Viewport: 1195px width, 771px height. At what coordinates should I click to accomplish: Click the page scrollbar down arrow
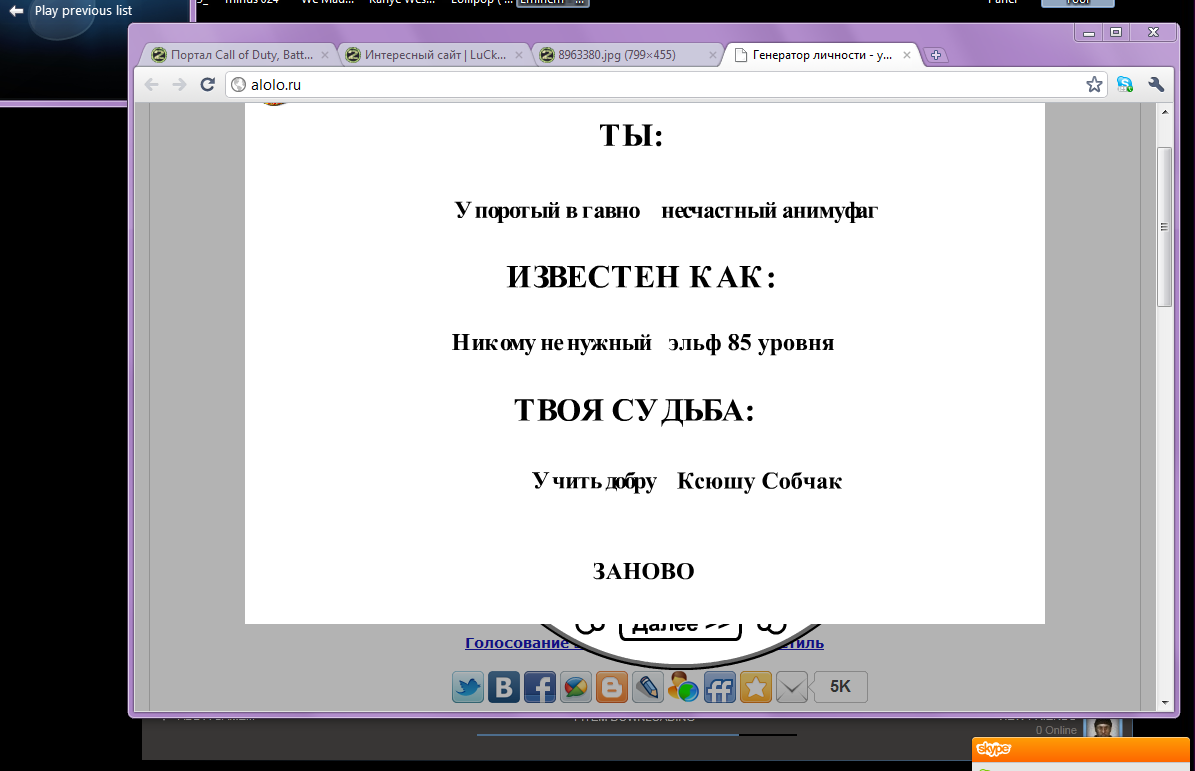click(1165, 702)
